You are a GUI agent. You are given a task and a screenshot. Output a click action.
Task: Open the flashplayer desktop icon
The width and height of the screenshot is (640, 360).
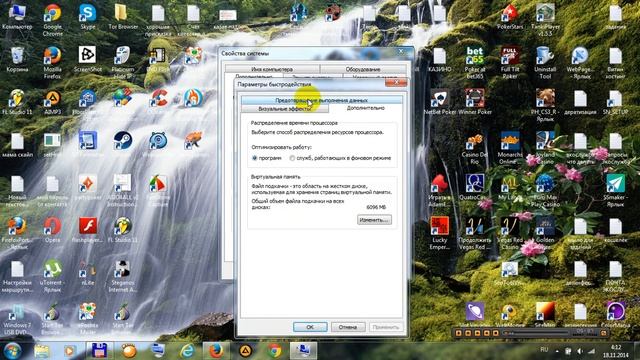coord(87,230)
